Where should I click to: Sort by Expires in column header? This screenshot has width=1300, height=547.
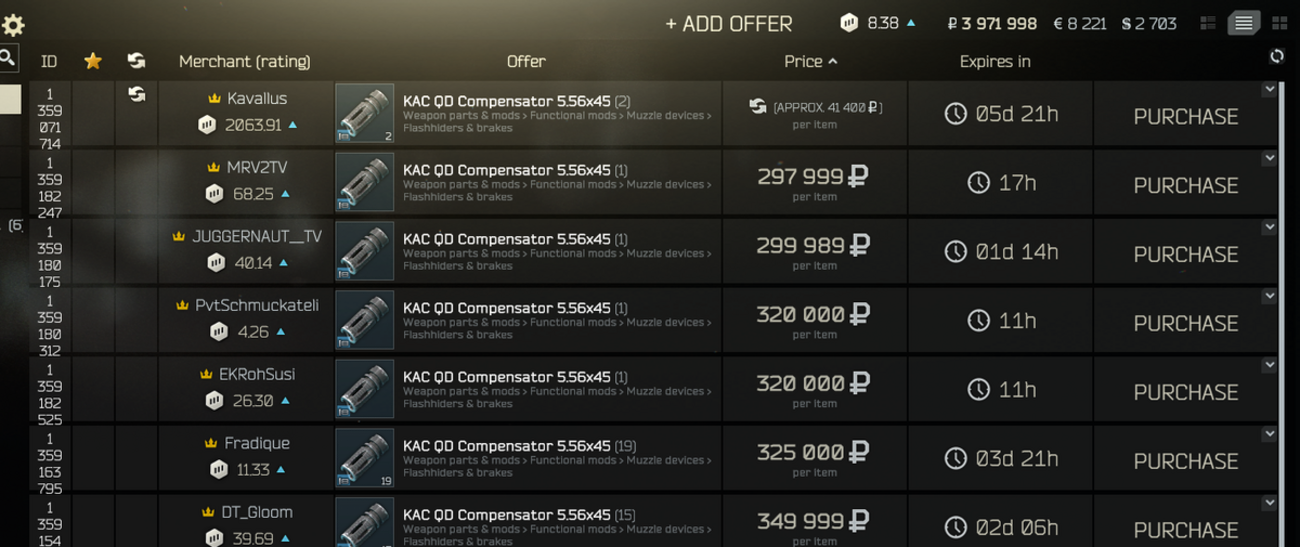pos(994,61)
